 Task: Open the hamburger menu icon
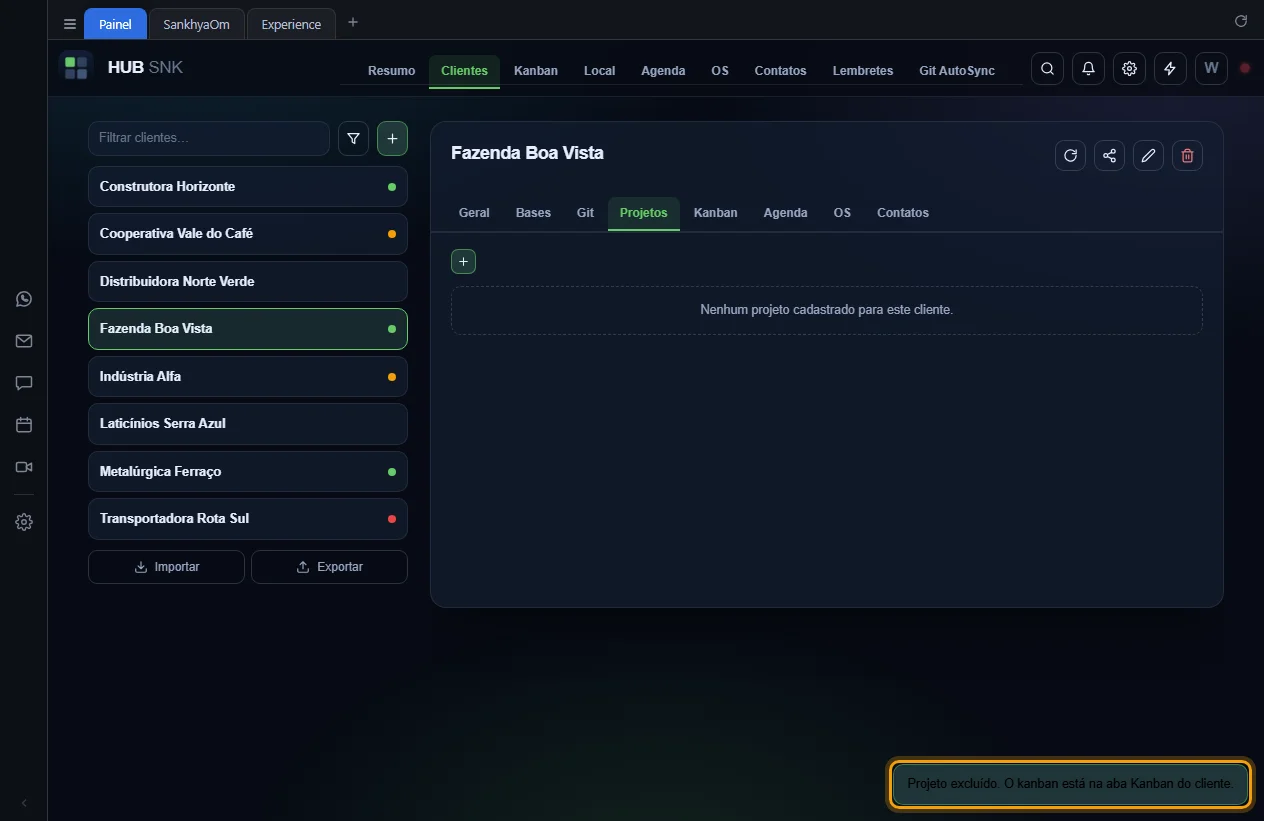69,24
